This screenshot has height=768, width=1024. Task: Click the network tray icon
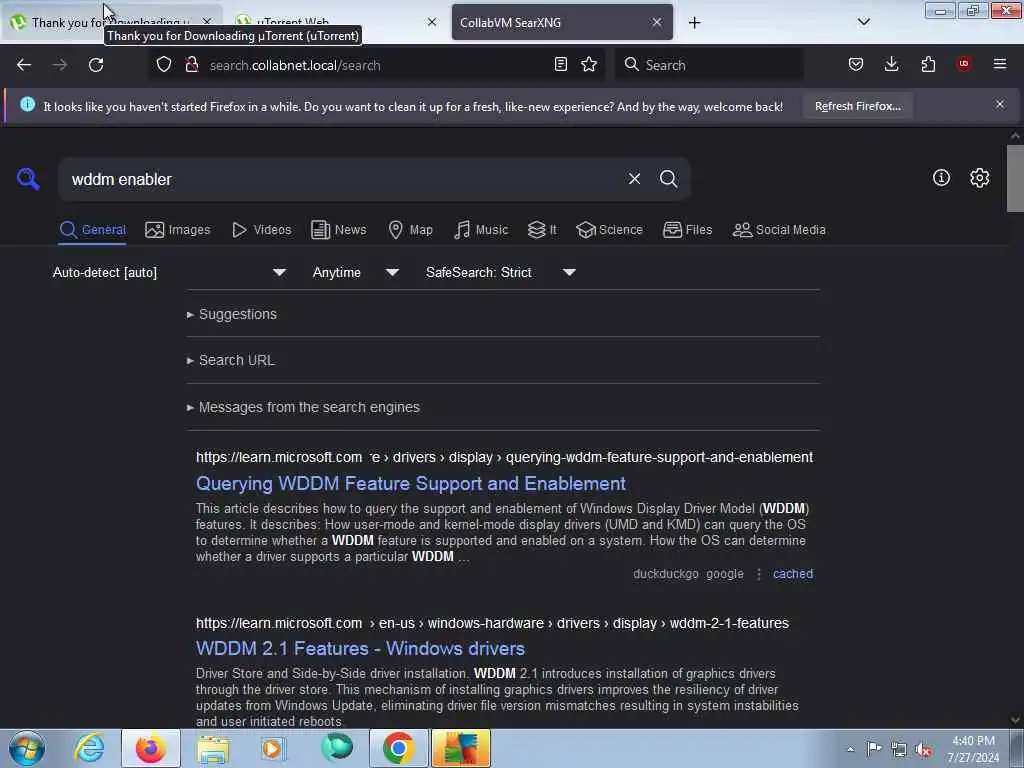[899, 749]
